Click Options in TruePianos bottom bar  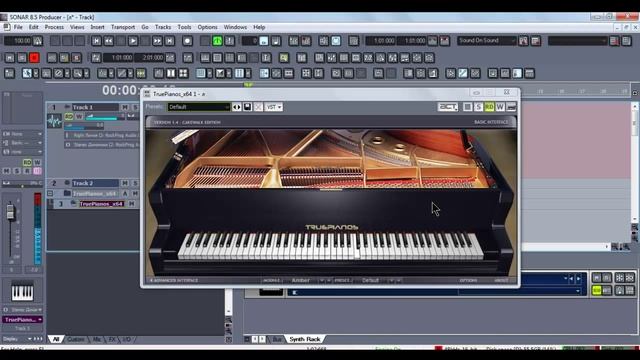[x=468, y=280]
